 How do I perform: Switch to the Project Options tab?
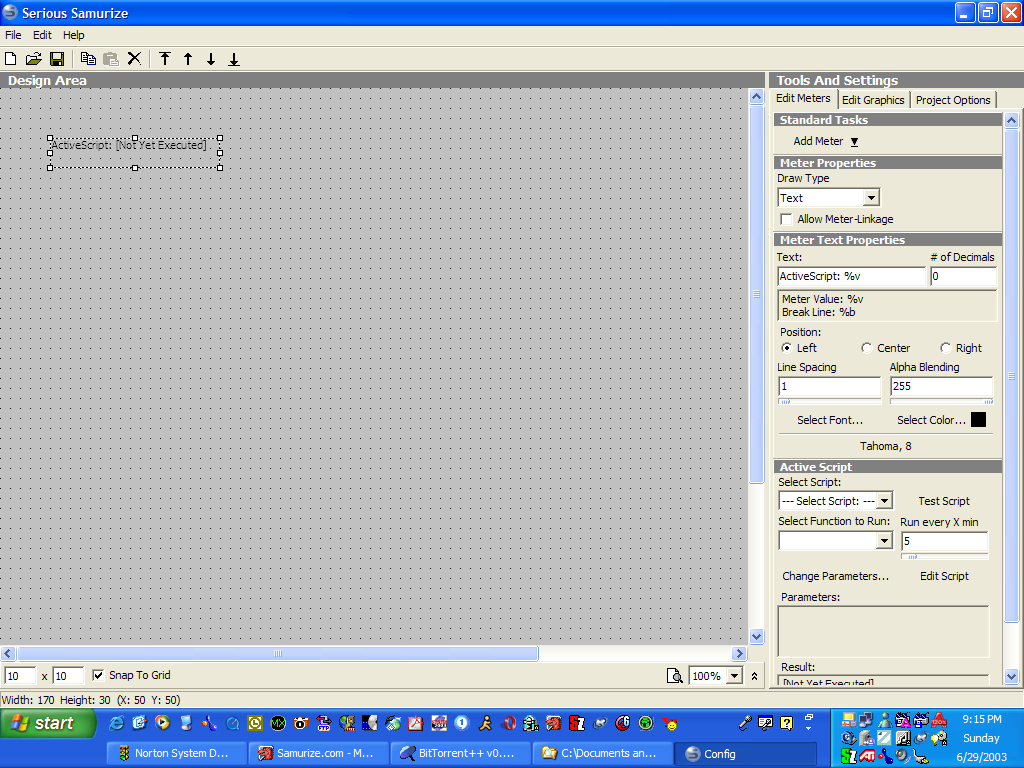pos(953,100)
